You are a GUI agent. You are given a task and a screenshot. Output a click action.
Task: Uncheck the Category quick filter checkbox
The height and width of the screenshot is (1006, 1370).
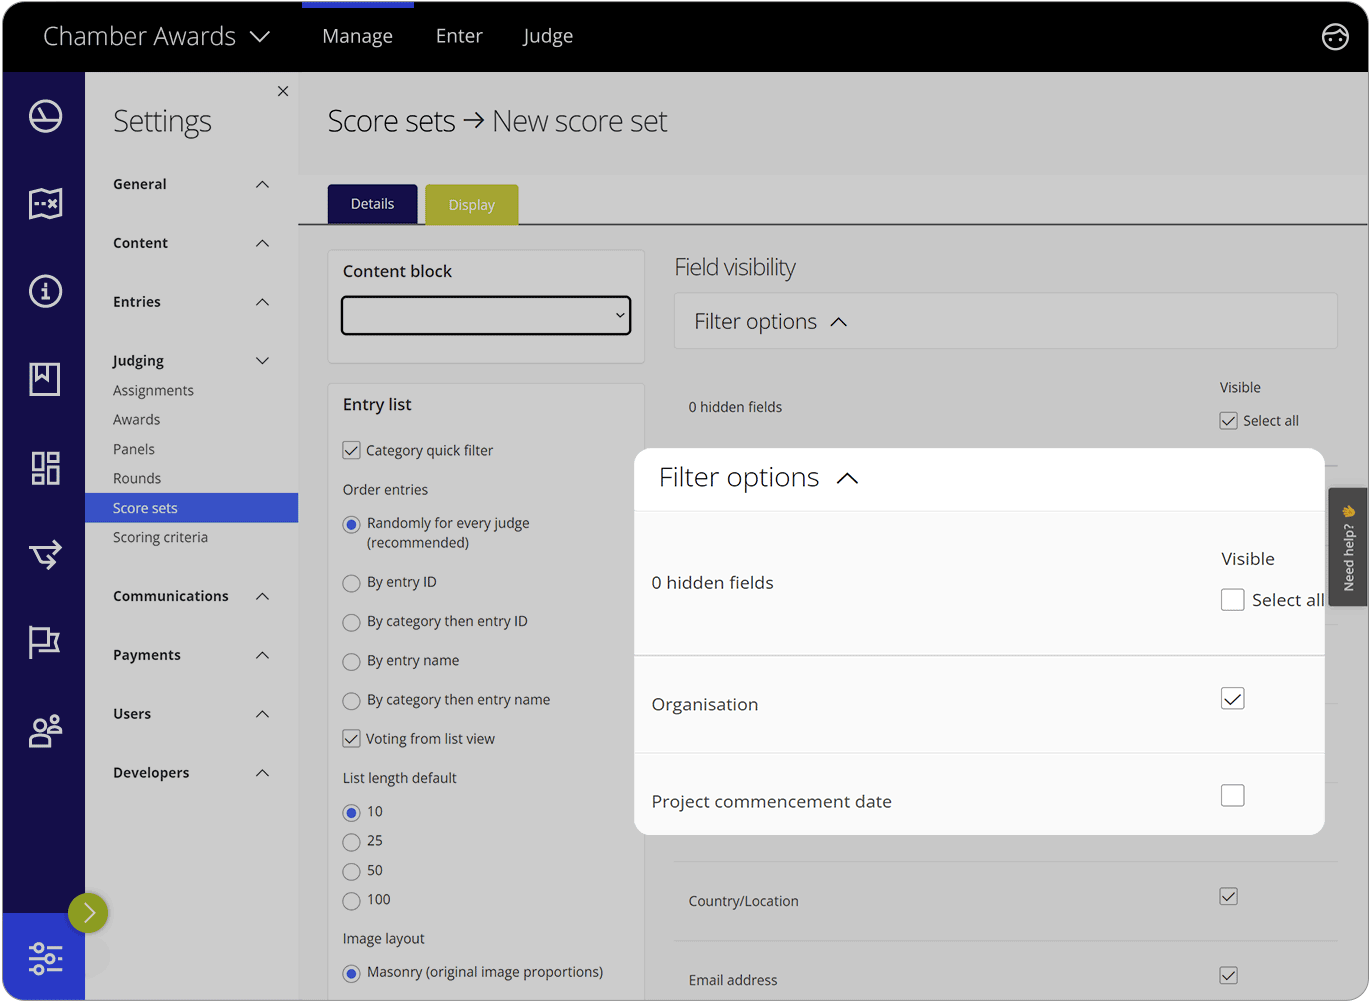click(351, 450)
